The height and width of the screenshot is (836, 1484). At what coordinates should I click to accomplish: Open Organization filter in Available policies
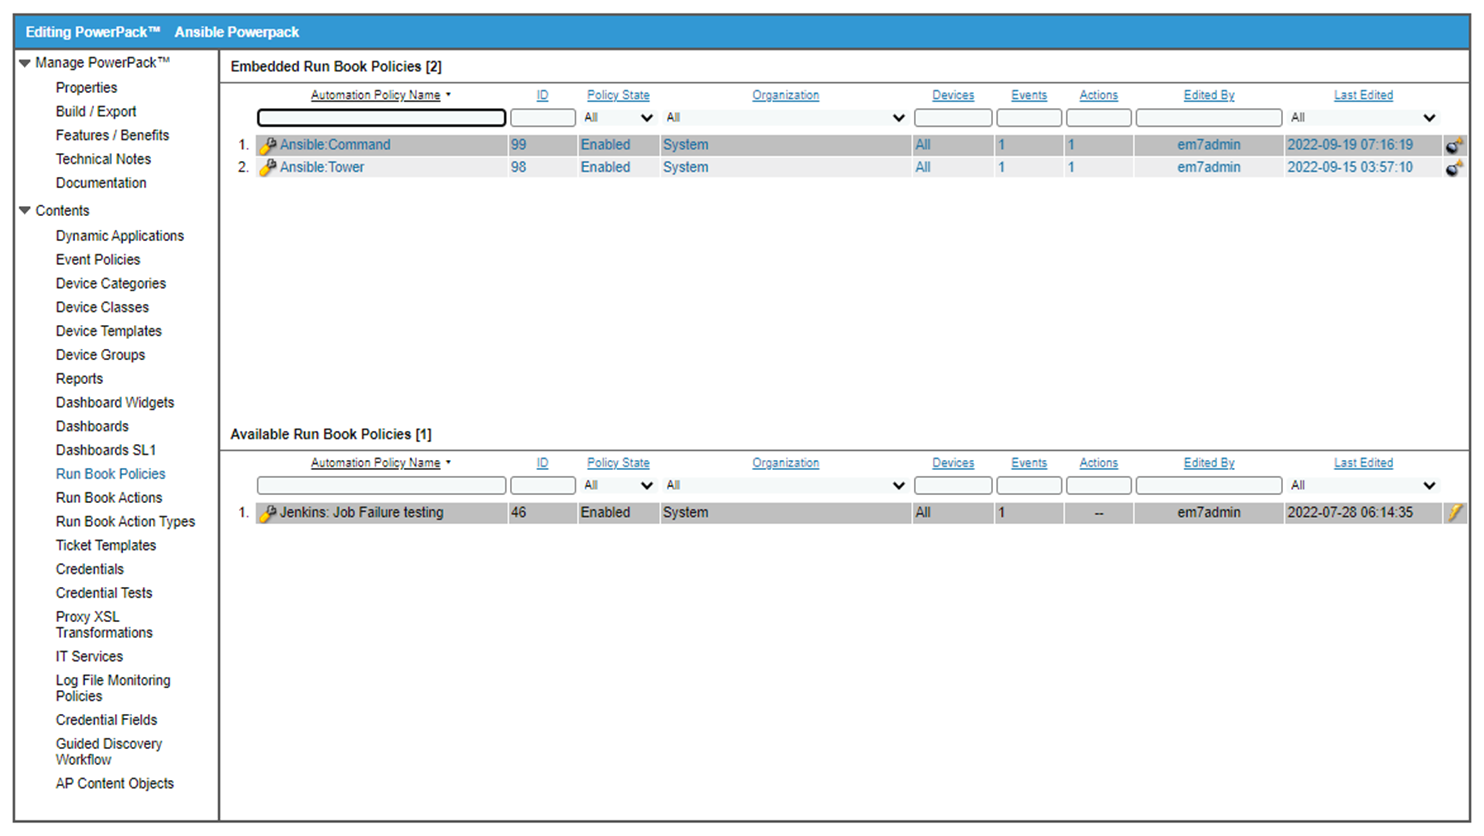click(785, 486)
